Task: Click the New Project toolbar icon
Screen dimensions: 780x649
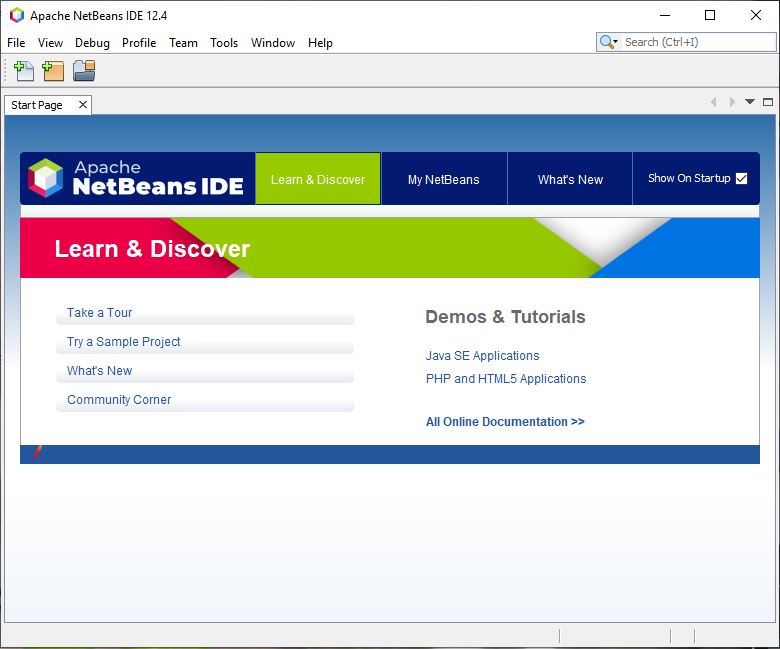Action: click(x=53, y=71)
